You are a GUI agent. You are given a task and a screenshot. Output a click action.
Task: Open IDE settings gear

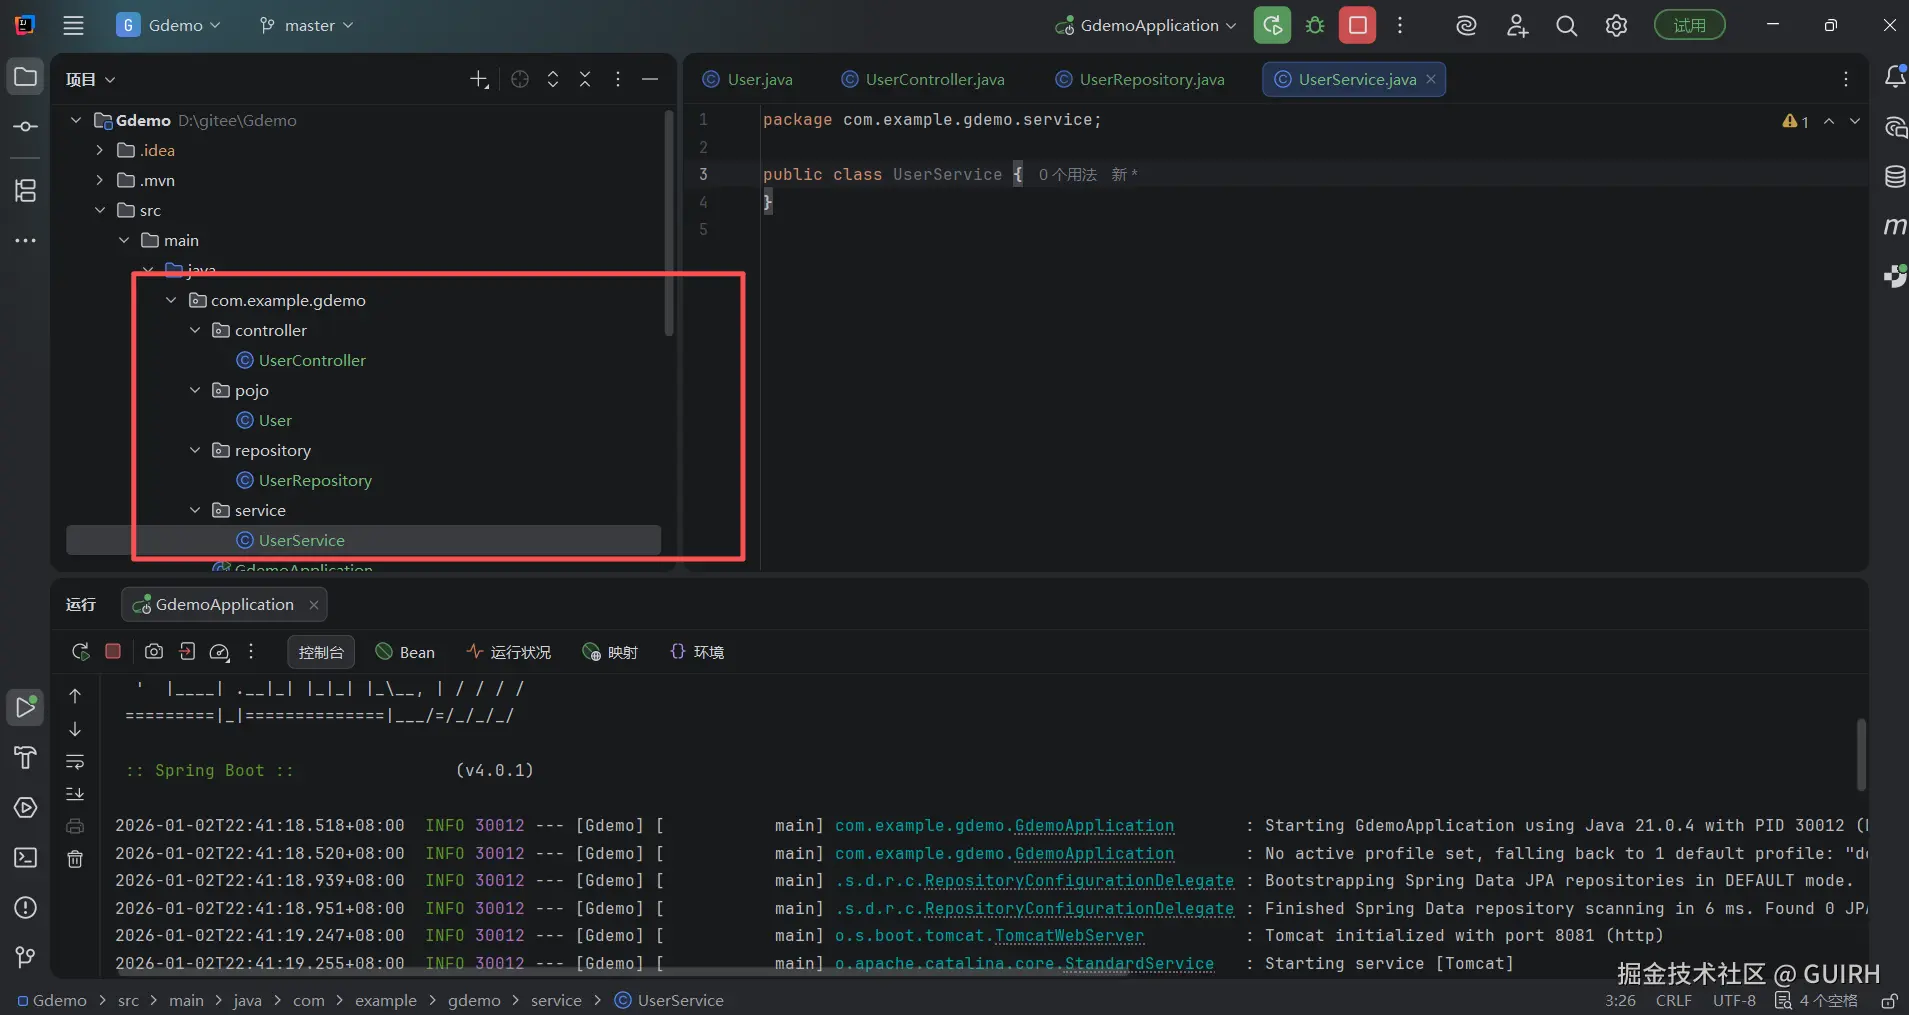tap(1616, 26)
